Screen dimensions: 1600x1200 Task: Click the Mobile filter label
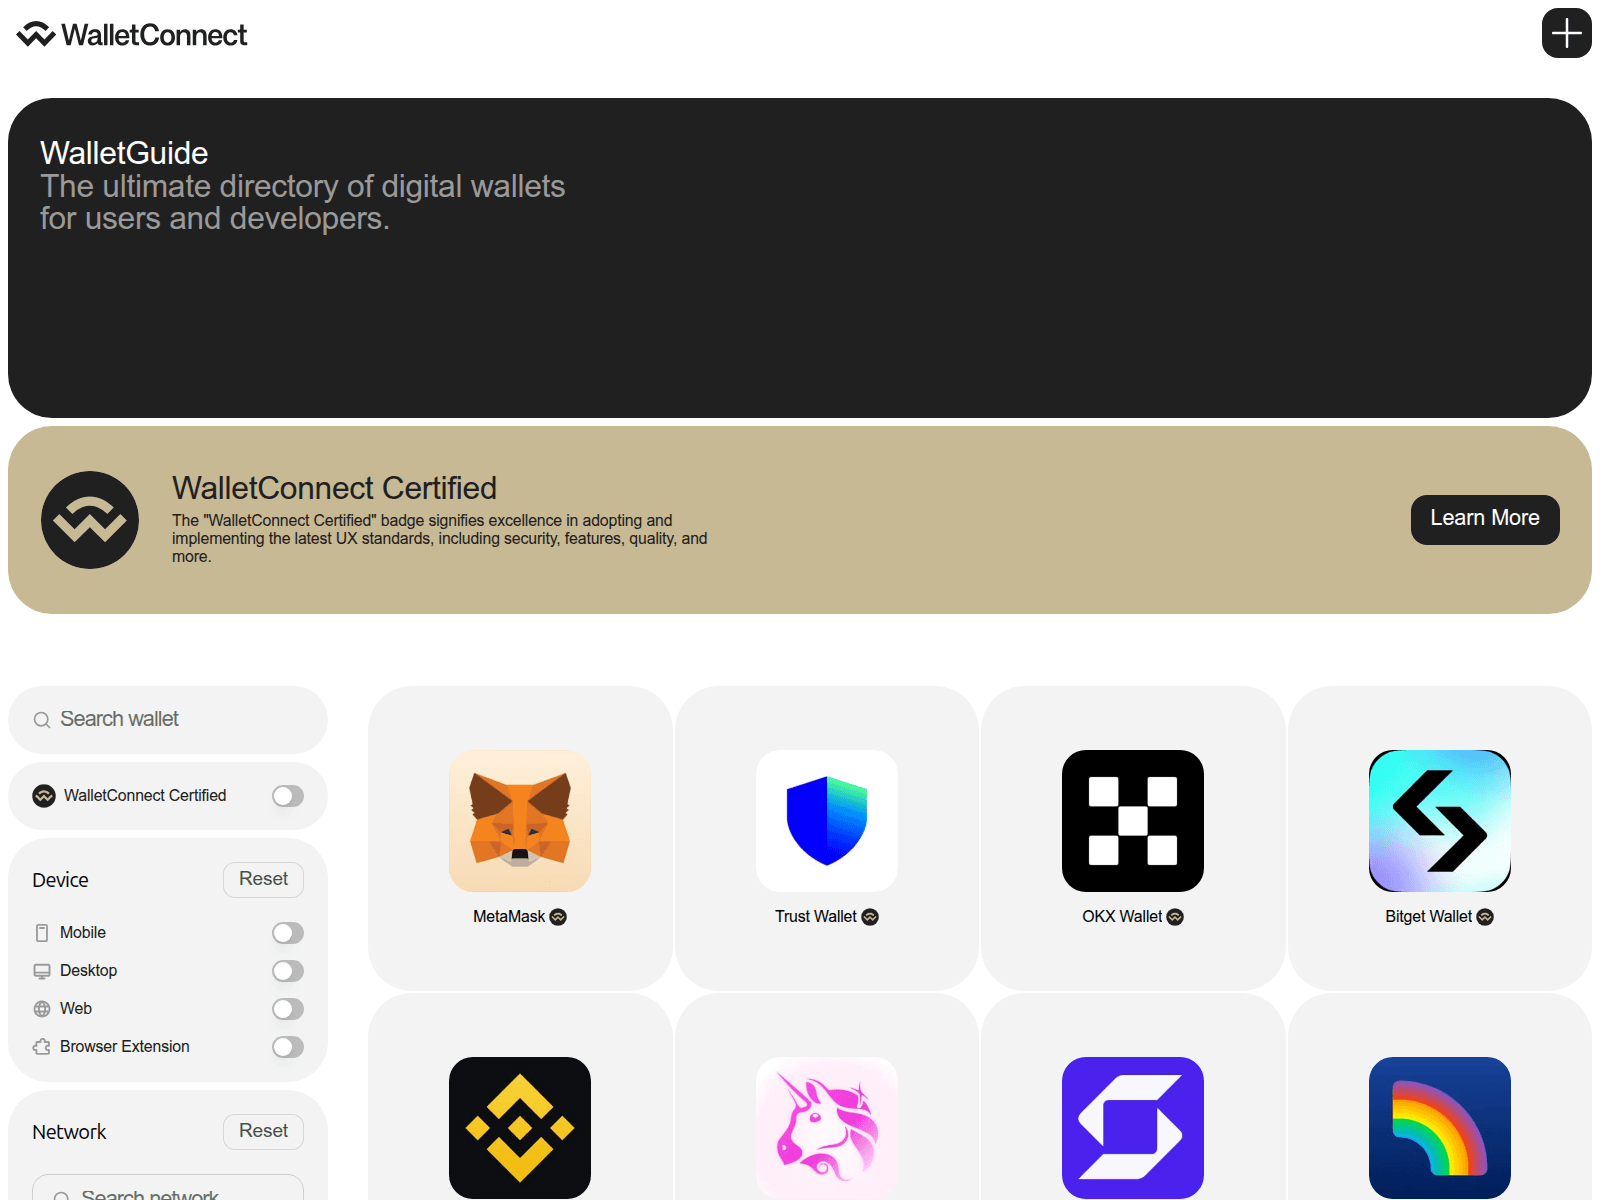[x=83, y=933]
